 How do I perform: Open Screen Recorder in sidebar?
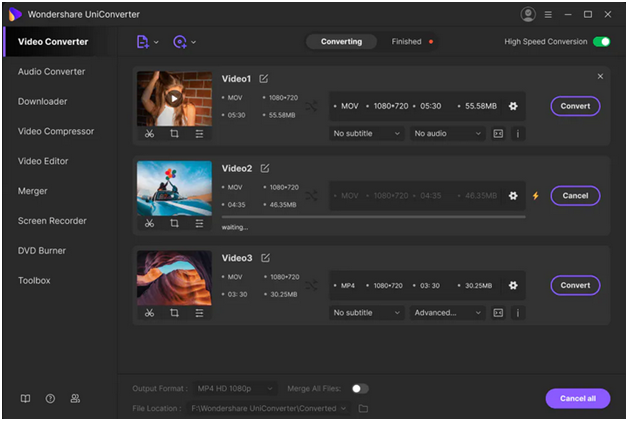[52, 221]
